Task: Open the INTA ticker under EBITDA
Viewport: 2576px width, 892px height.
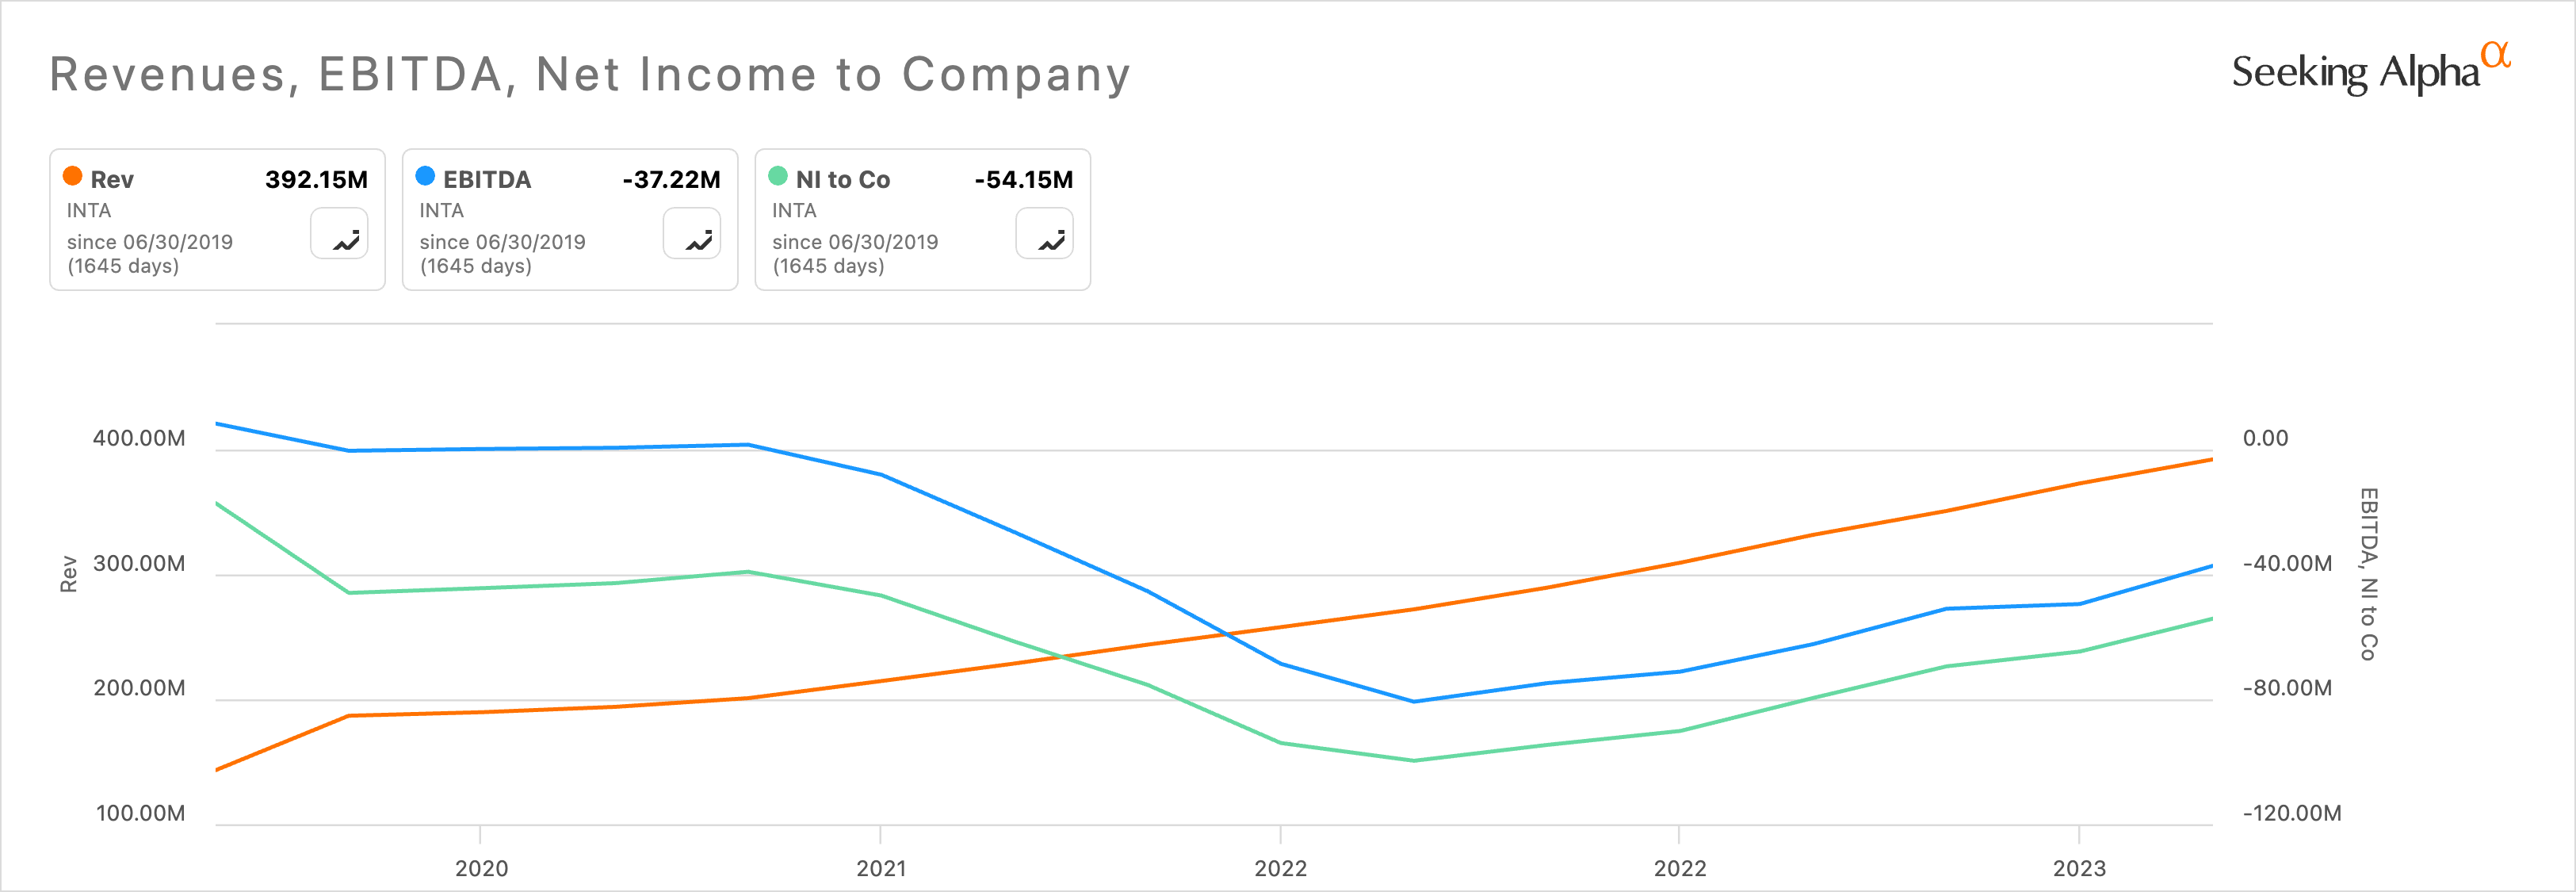Action: (x=442, y=210)
